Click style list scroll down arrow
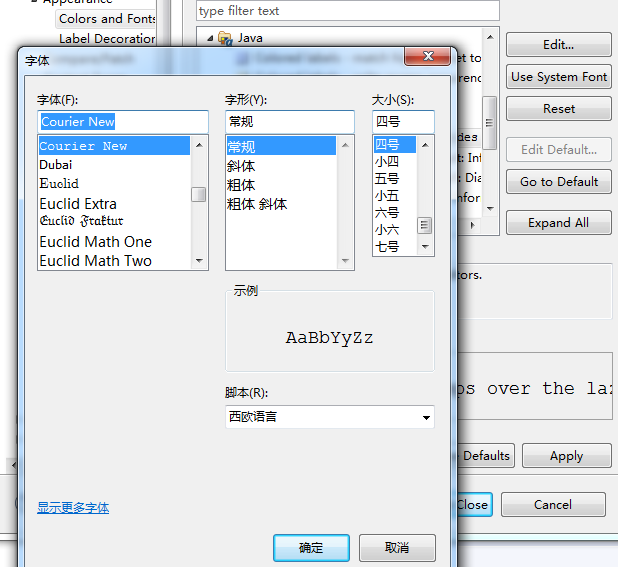618x567 pixels. 345,260
